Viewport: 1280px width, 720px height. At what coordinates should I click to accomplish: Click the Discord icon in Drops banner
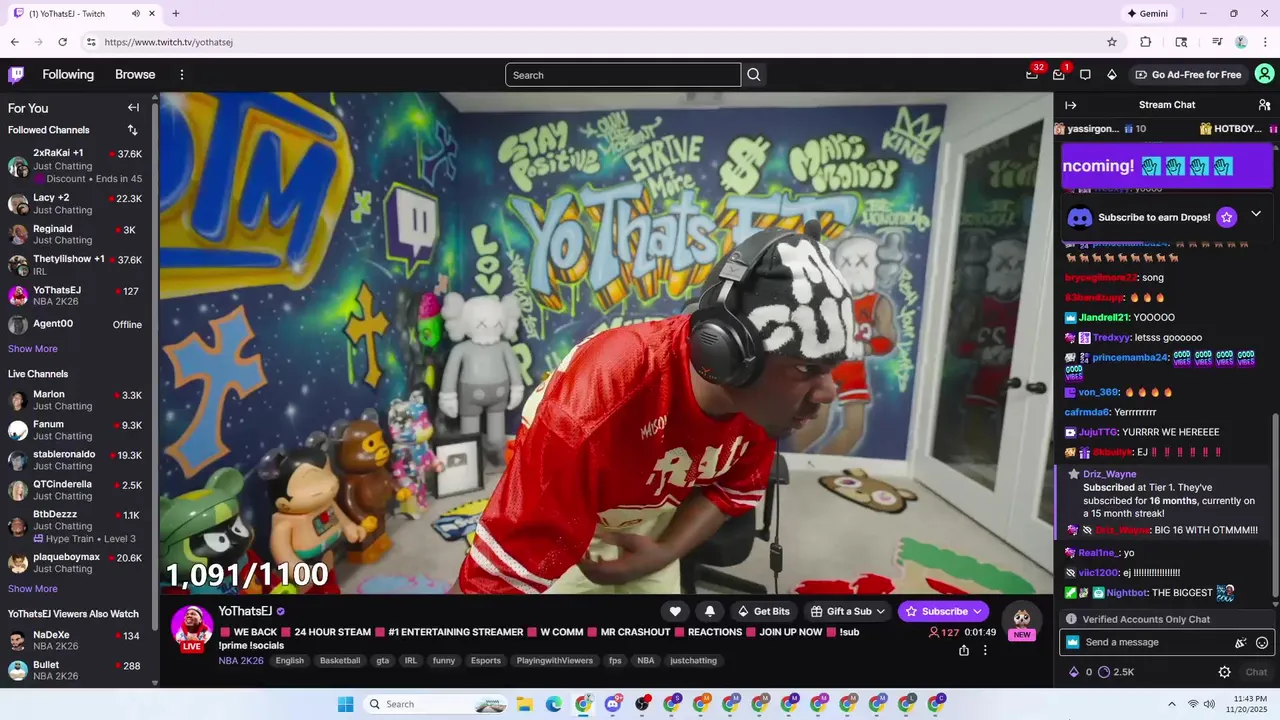(1079, 217)
